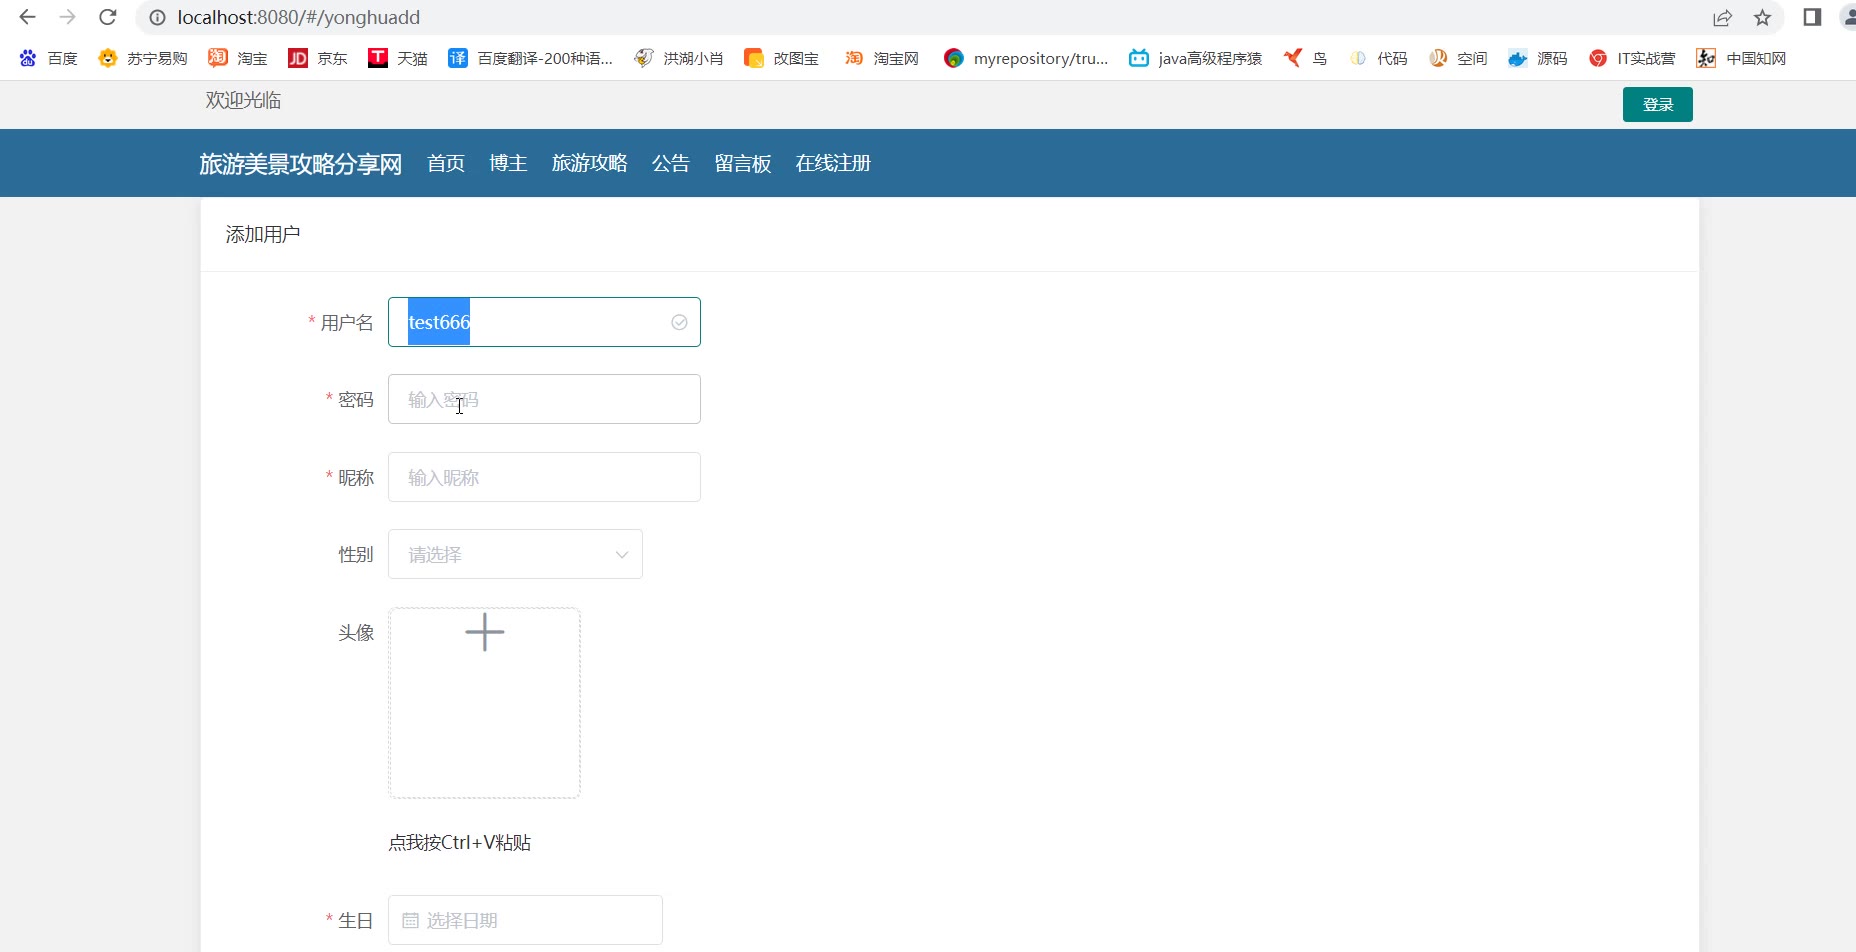
Task: Open 旅游攻略 nav item
Action: 590,163
